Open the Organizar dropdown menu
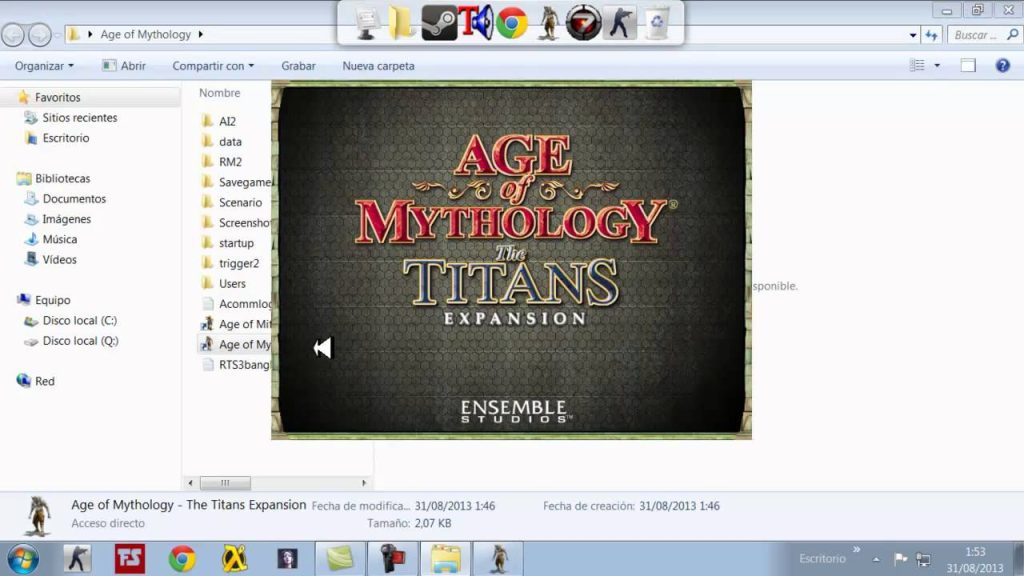 [x=42, y=65]
